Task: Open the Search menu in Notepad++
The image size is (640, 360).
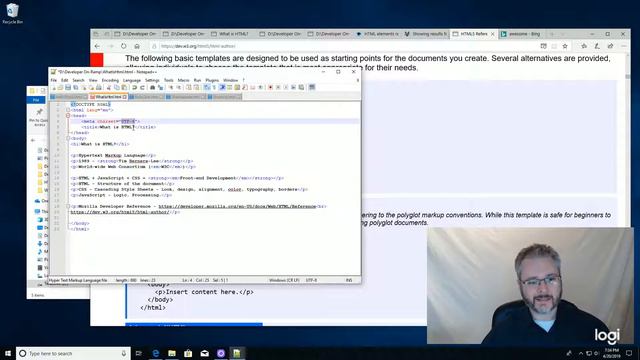Action: pos(78,80)
